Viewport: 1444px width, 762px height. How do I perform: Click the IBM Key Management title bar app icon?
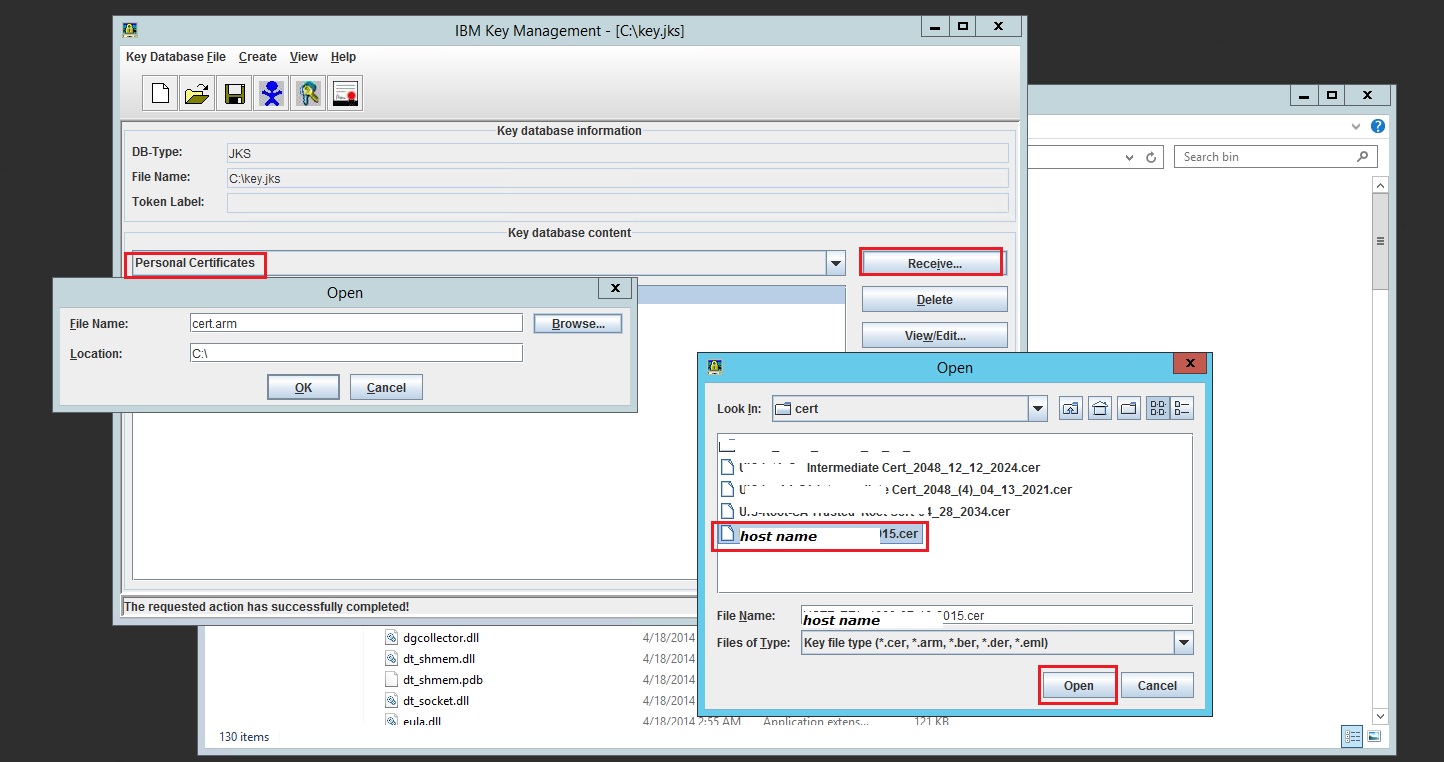coord(130,30)
